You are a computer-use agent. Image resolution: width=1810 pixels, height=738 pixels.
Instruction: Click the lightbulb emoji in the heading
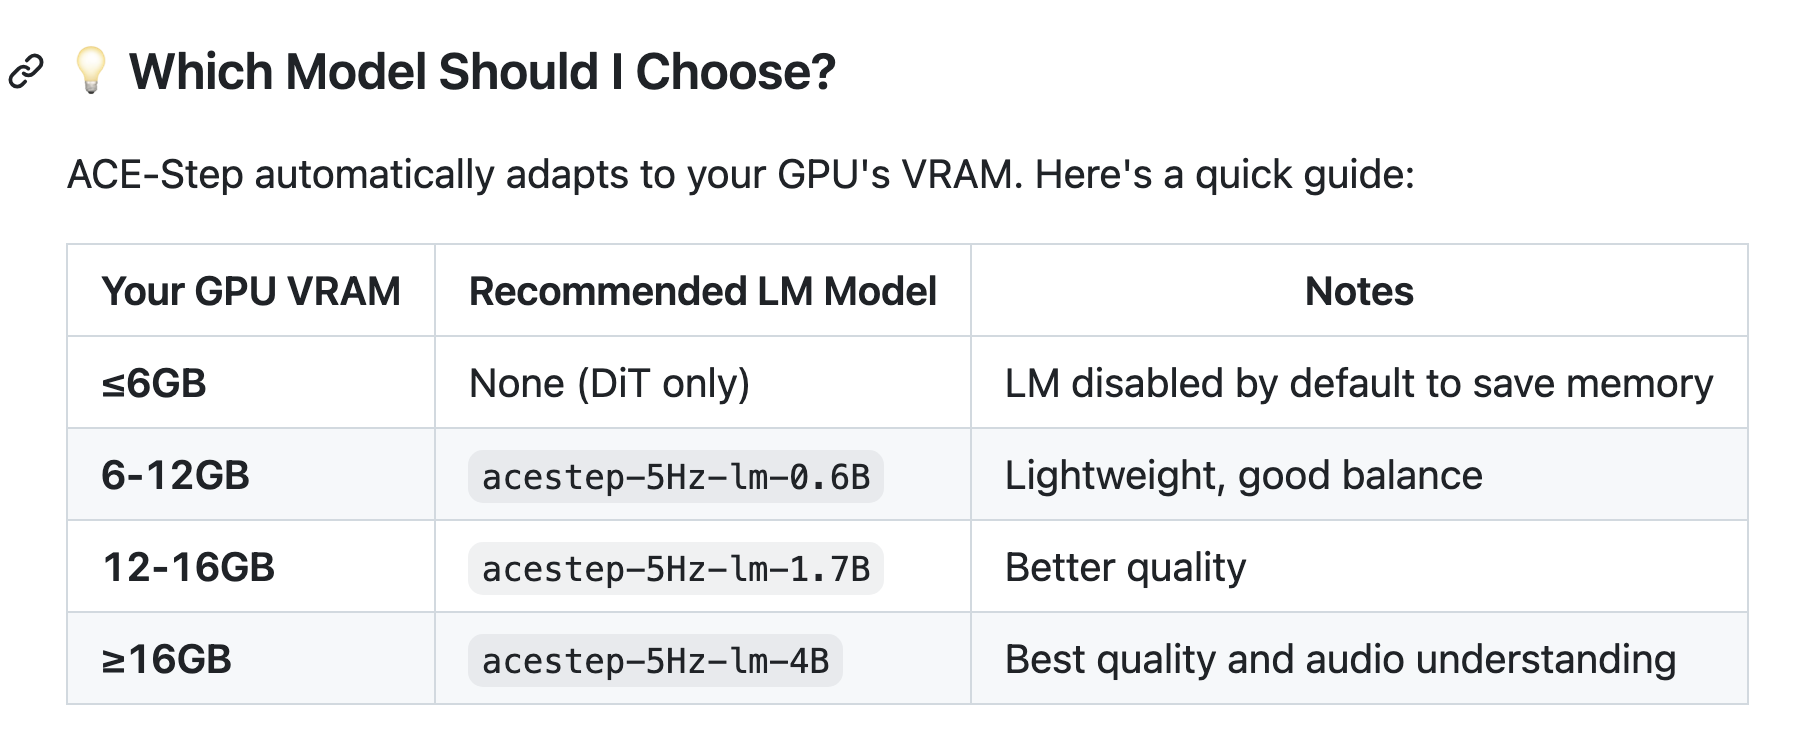90,71
